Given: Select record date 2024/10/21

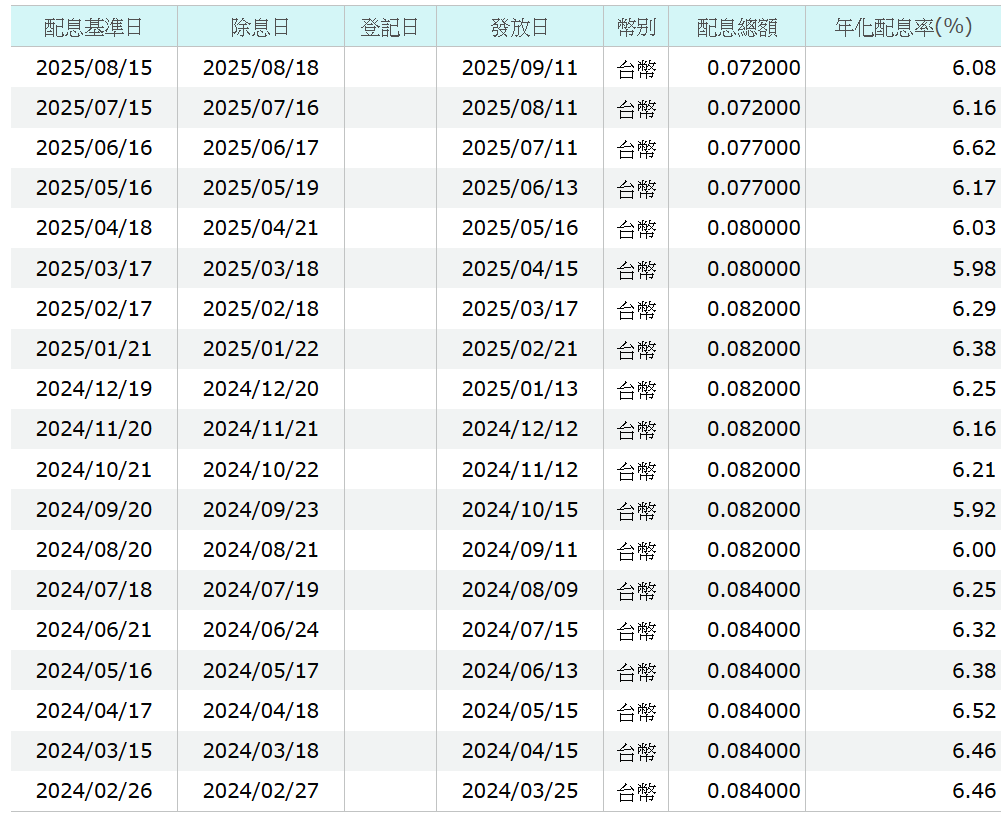Looking at the screenshot, I should click(x=94, y=470).
